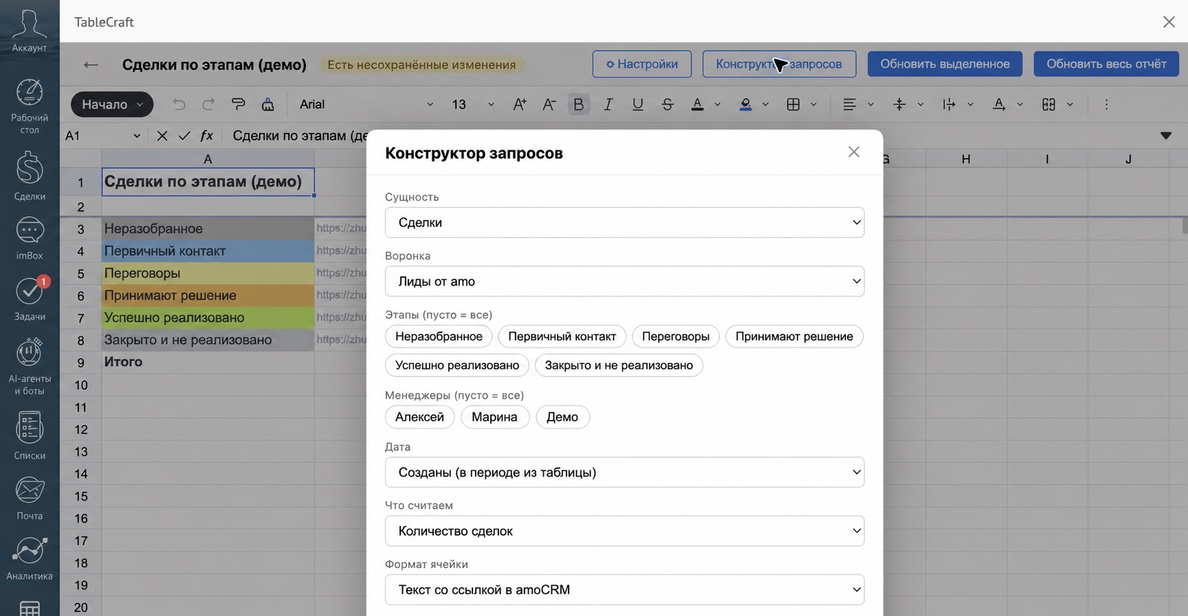Click the merge cells icon
This screenshot has height=616, width=1188.
point(1049,105)
